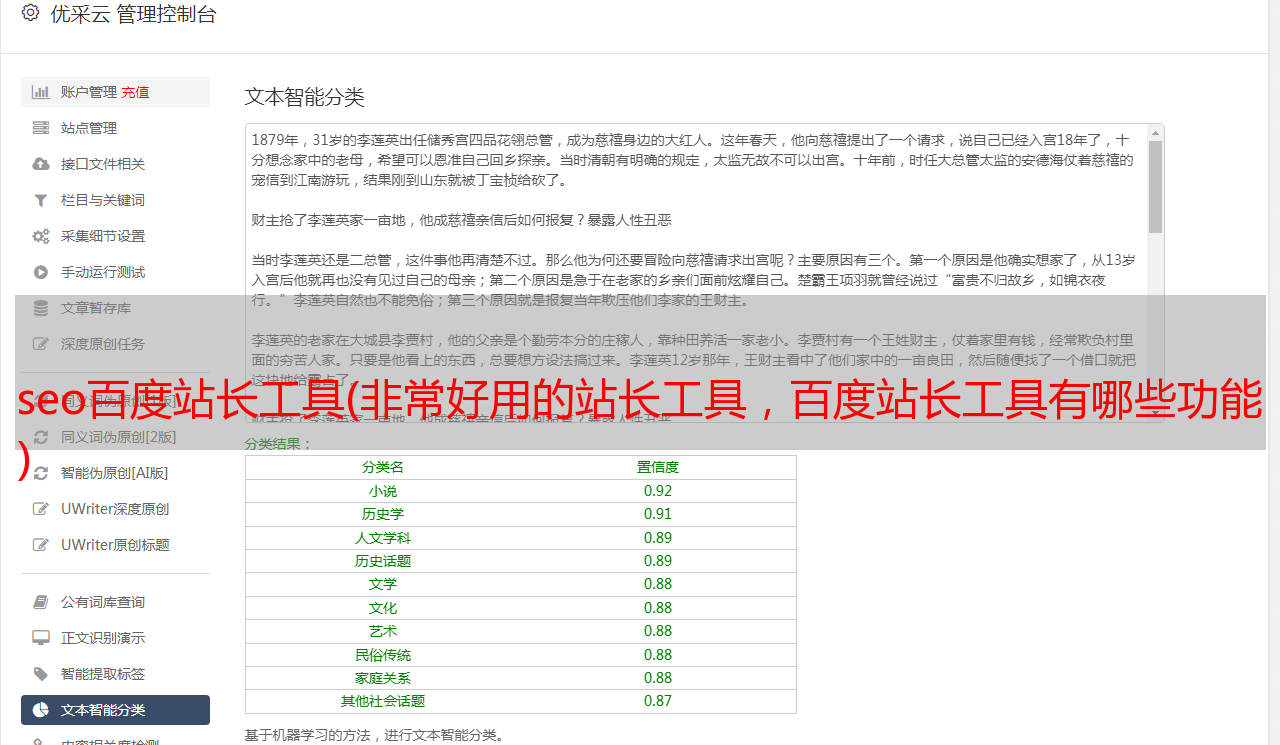Select the refresh icon for 智能伪原创[AI版]
This screenshot has width=1280, height=745.
click(41, 473)
